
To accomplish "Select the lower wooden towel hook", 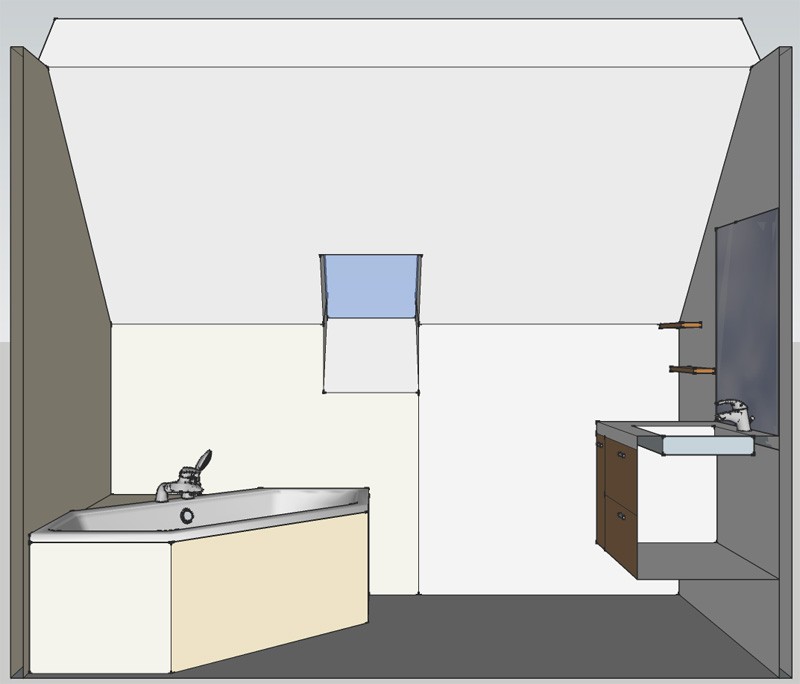I will pos(692,370).
